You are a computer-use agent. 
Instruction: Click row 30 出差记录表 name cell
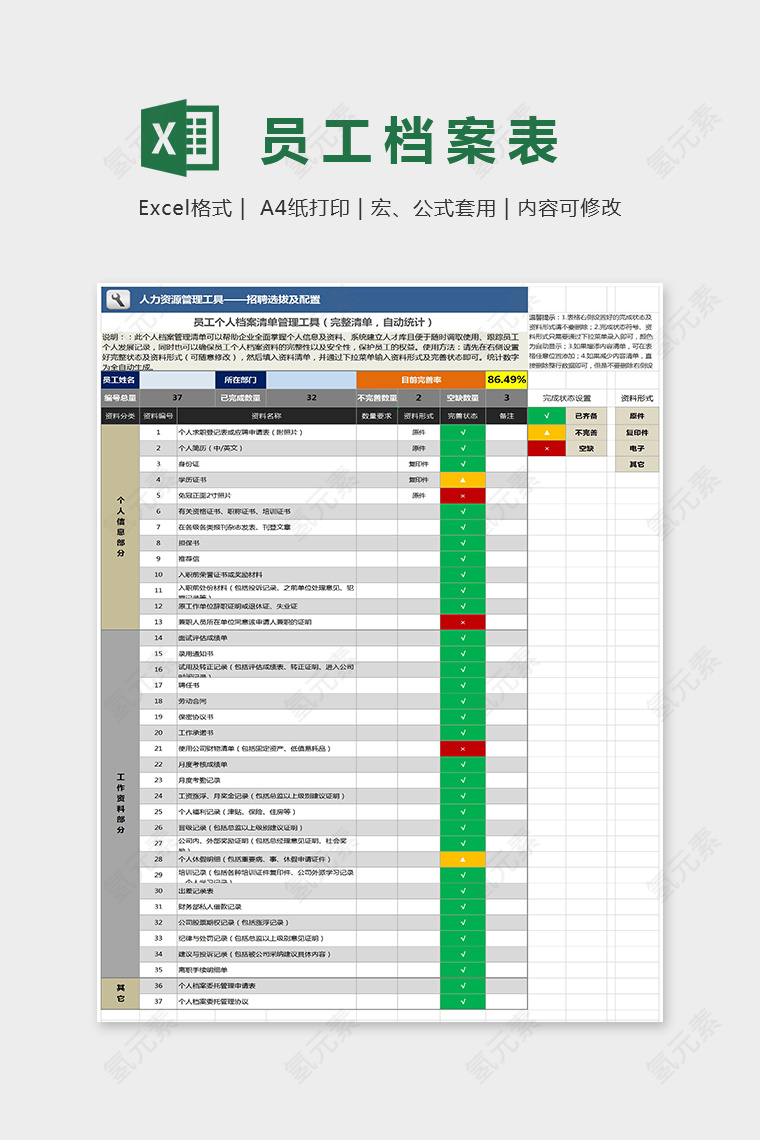click(266, 891)
